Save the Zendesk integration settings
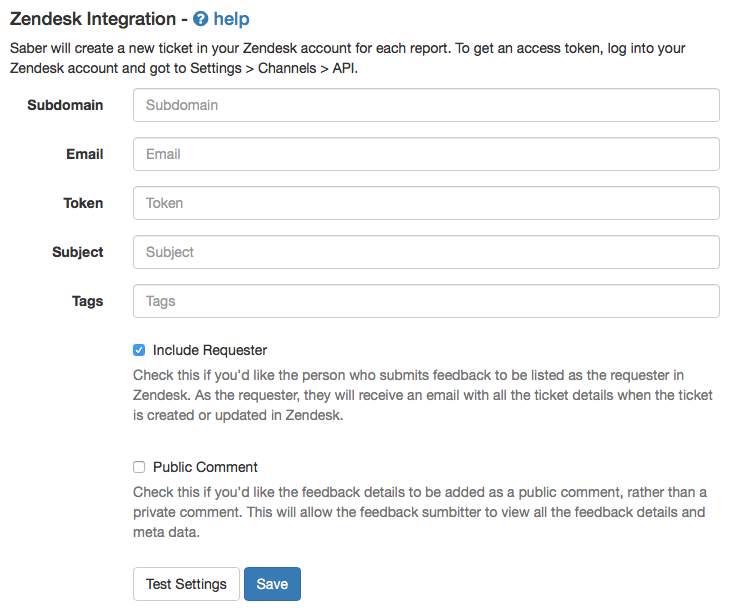732x613 pixels. pos(272,584)
